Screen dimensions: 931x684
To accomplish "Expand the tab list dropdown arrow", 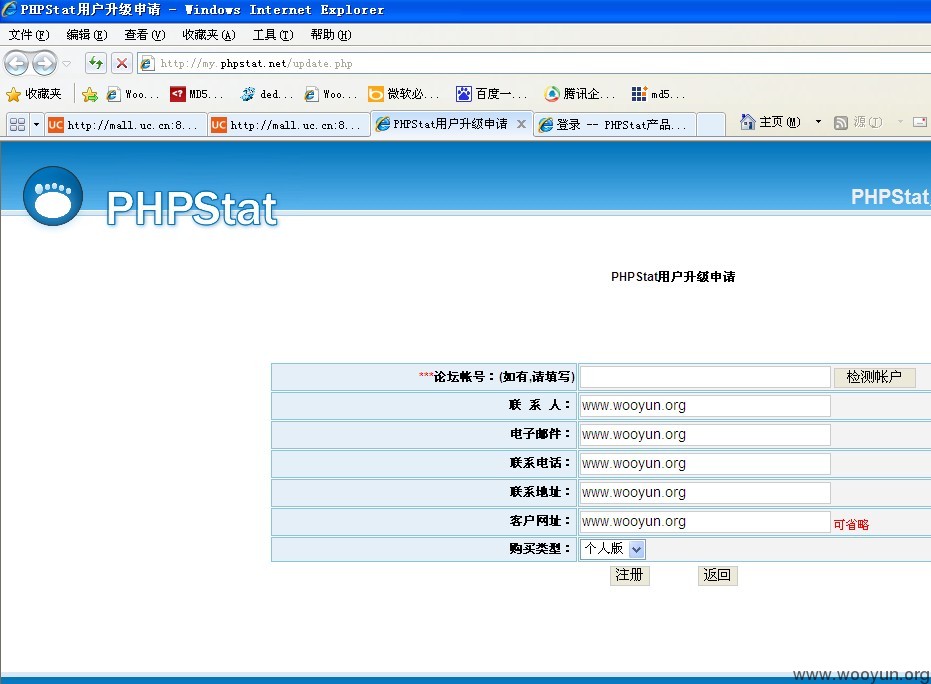I will coord(36,125).
